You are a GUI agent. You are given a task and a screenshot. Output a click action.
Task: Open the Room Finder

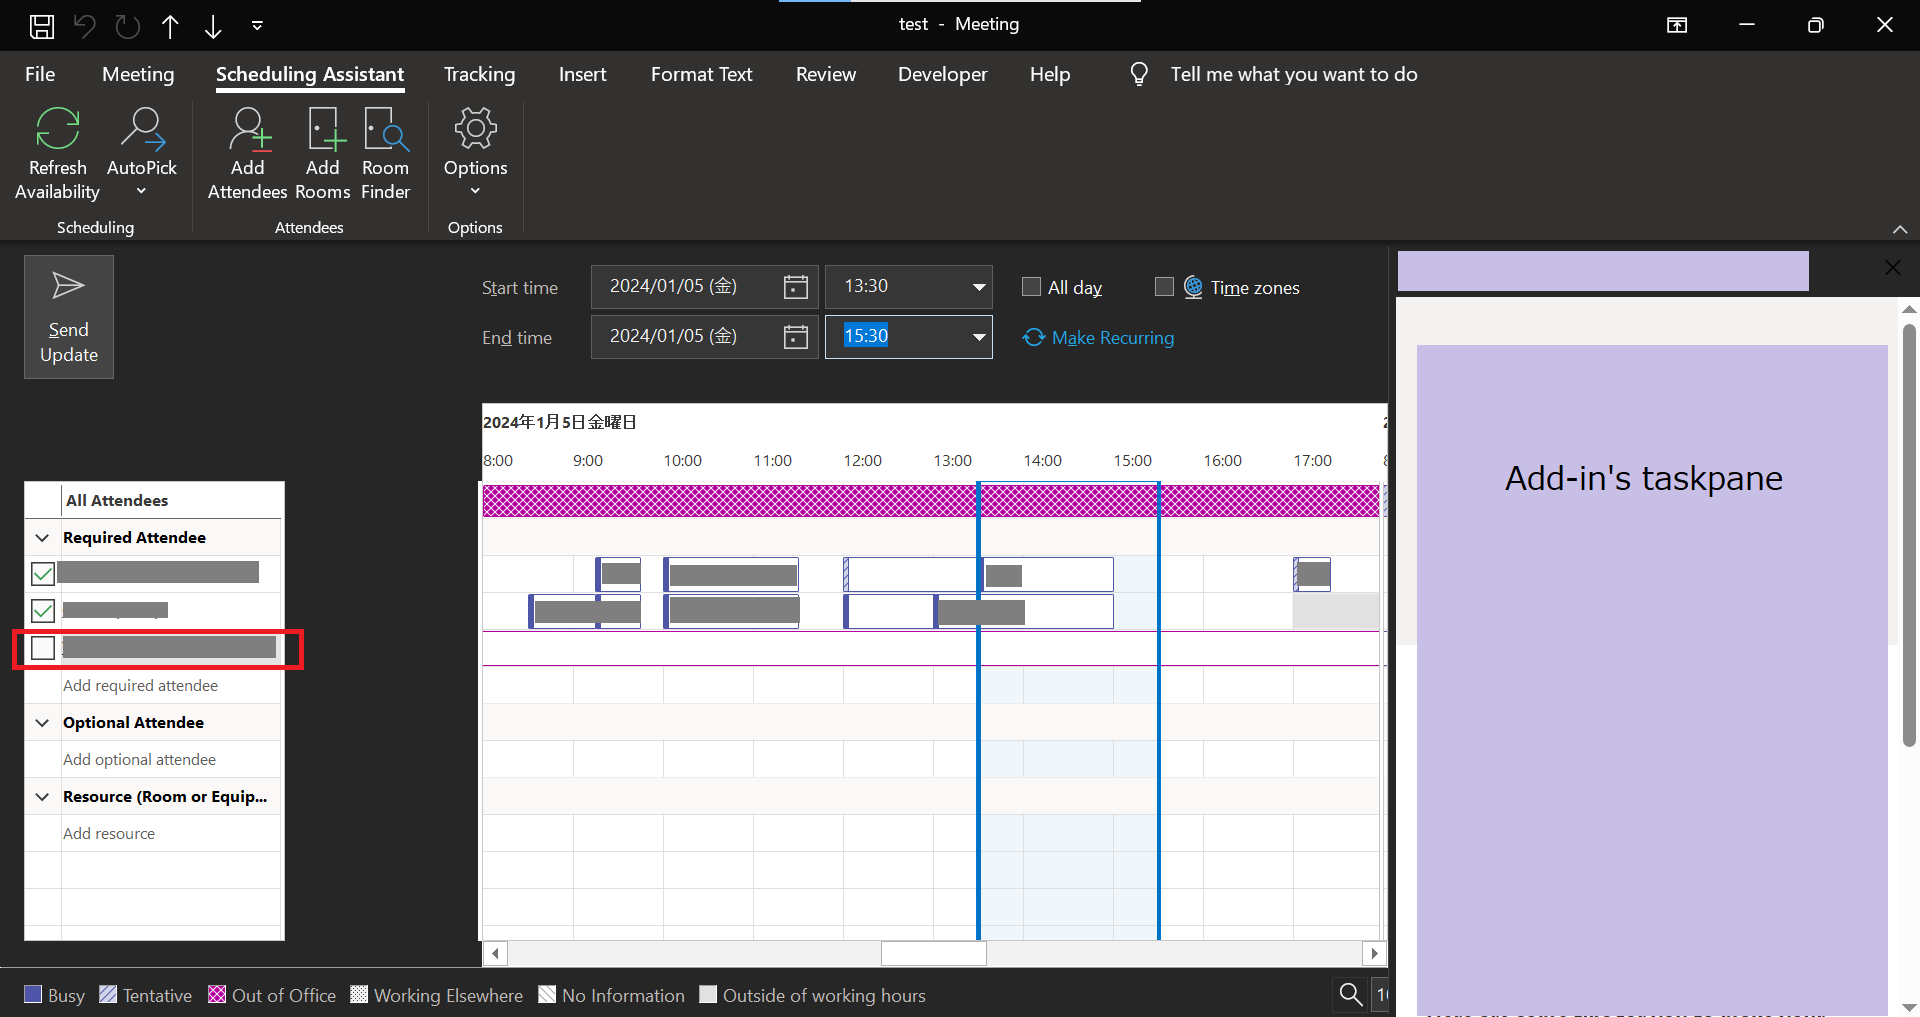(x=385, y=128)
